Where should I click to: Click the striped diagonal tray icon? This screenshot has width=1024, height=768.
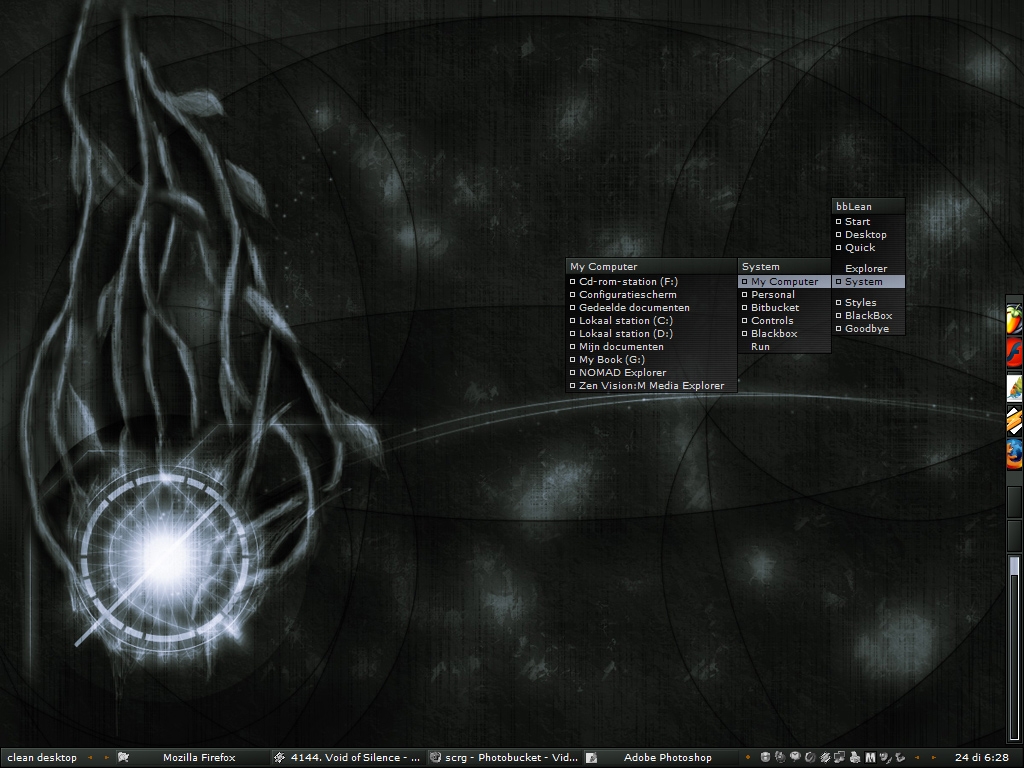pos(825,758)
